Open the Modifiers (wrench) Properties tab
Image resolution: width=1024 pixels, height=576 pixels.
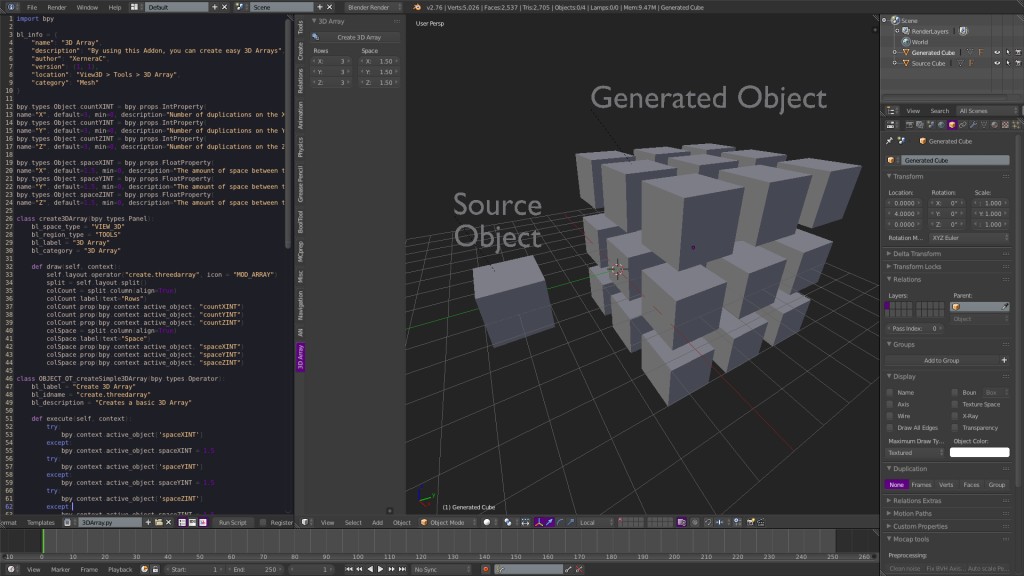point(973,124)
